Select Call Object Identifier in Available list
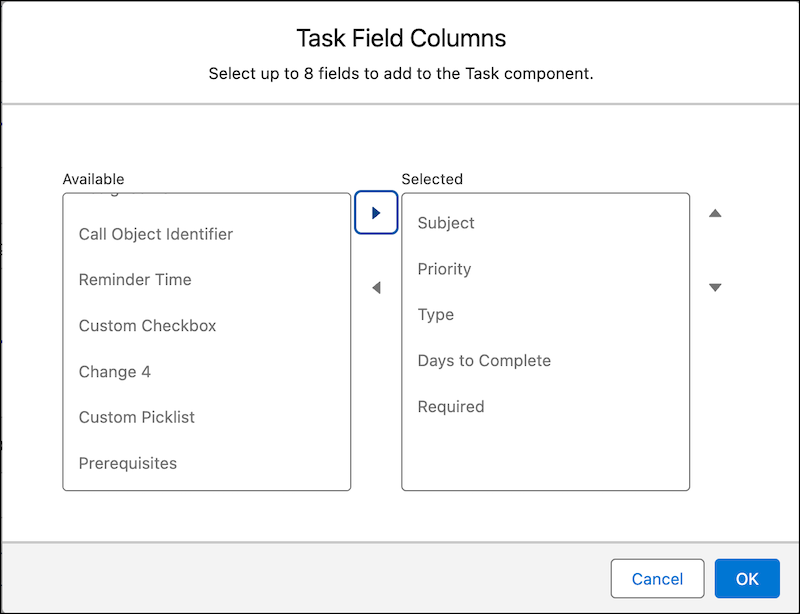800x614 pixels. pyautogui.click(x=207, y=234)
